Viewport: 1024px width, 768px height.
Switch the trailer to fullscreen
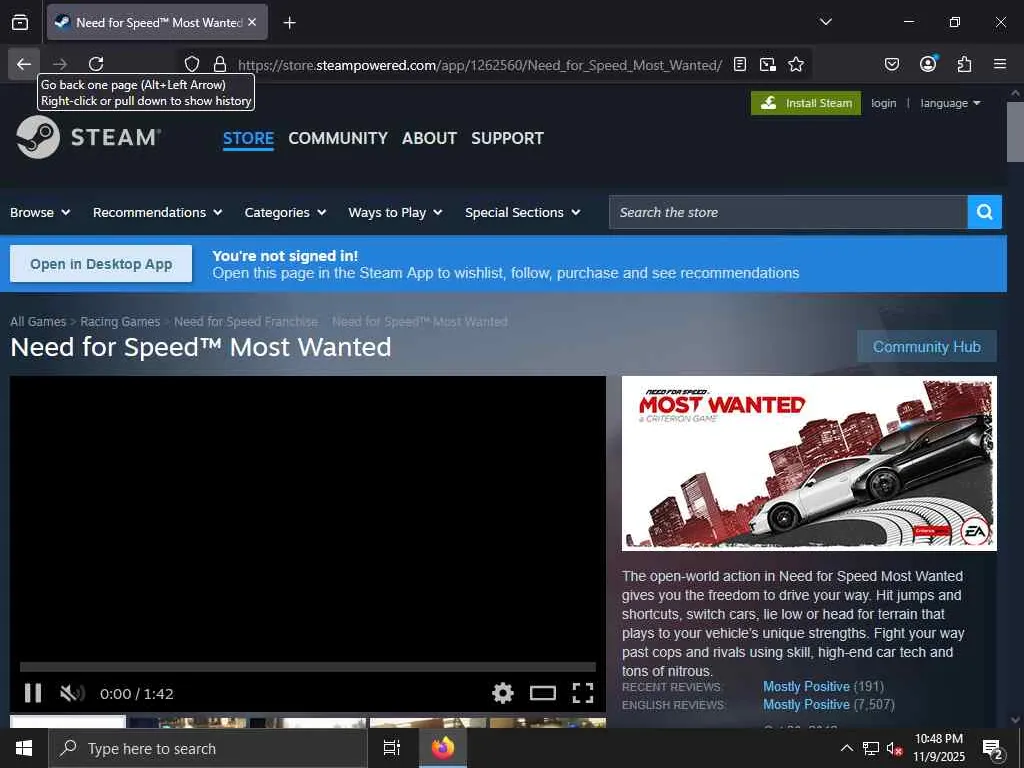pos(583,693)
